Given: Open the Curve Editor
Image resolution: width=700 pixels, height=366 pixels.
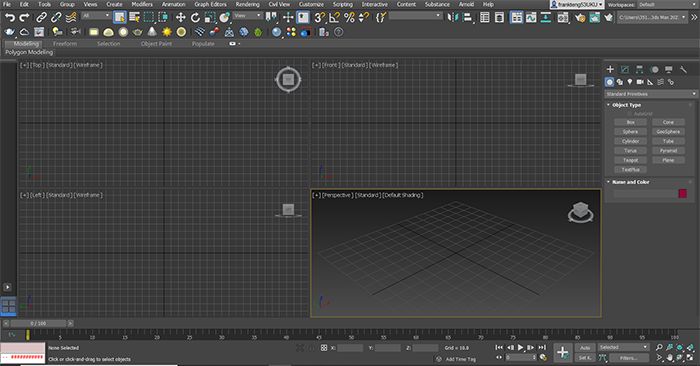Looking at the screenshot, I should [531, 17].
